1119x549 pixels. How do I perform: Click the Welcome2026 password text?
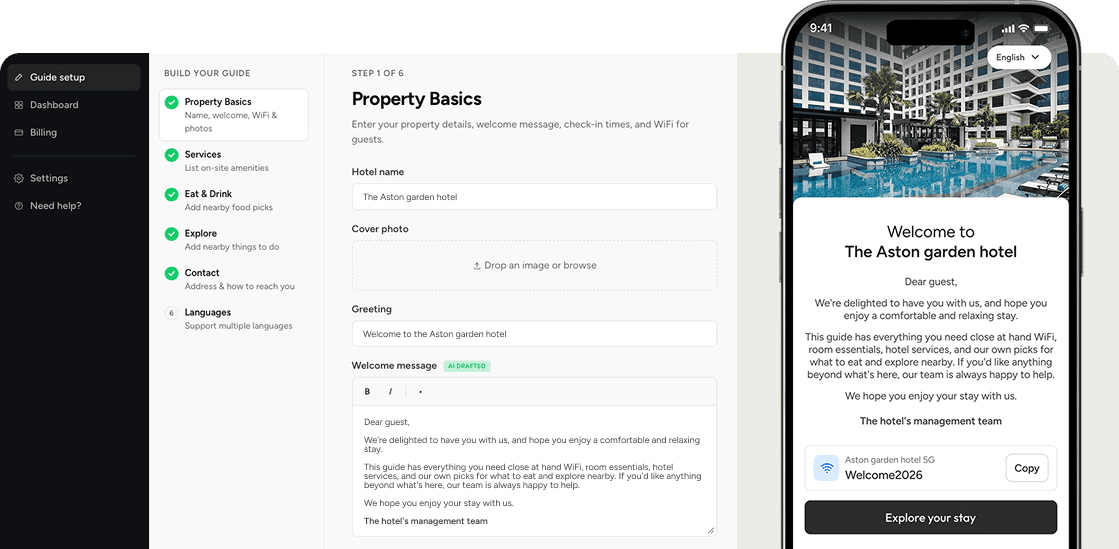(x=883, y=475)
